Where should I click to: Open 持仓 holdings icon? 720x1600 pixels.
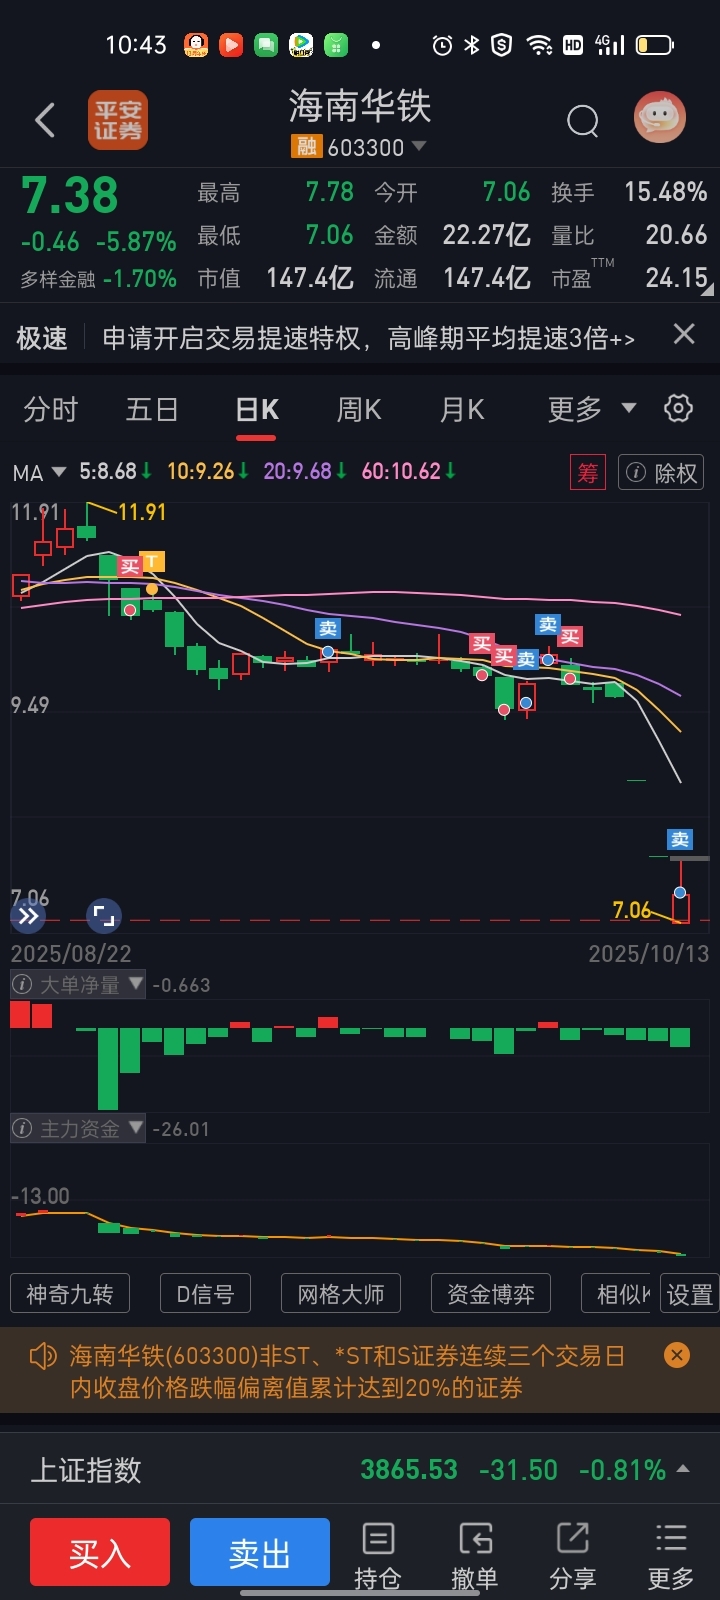pos(378,1556)
